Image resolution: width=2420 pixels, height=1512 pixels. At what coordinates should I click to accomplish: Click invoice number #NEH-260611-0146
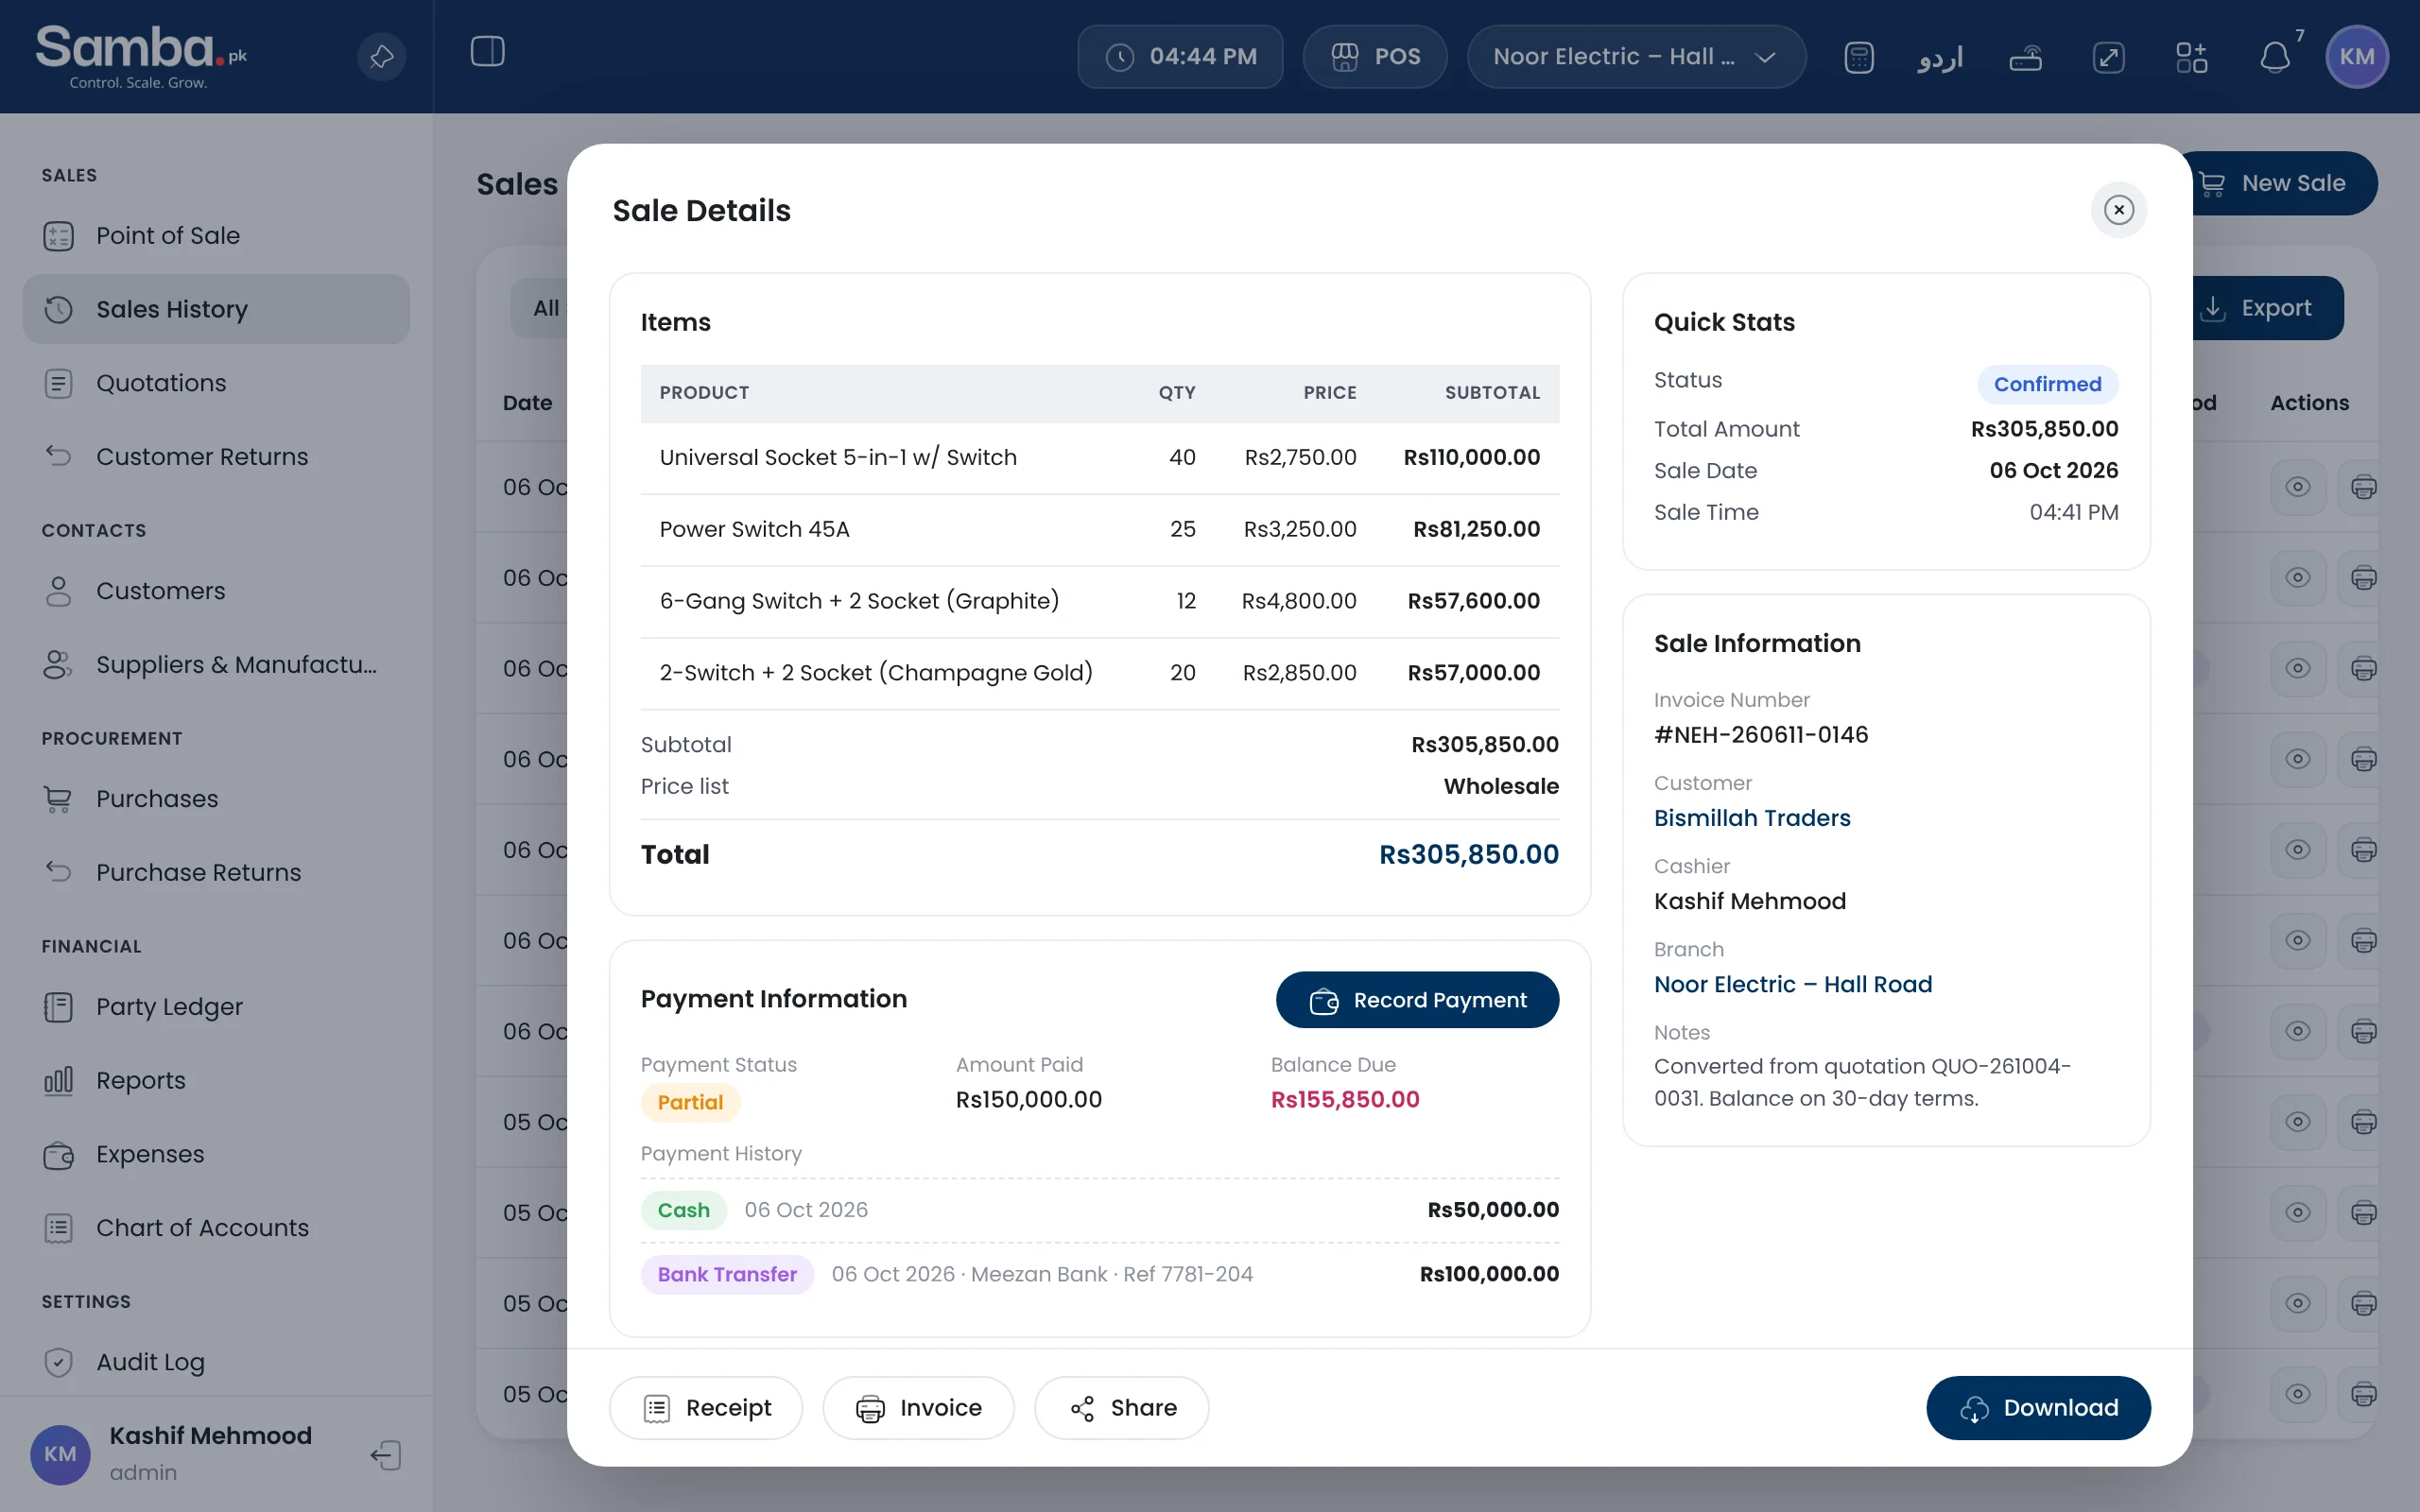pyautogui.click(x=1761, y=735)
